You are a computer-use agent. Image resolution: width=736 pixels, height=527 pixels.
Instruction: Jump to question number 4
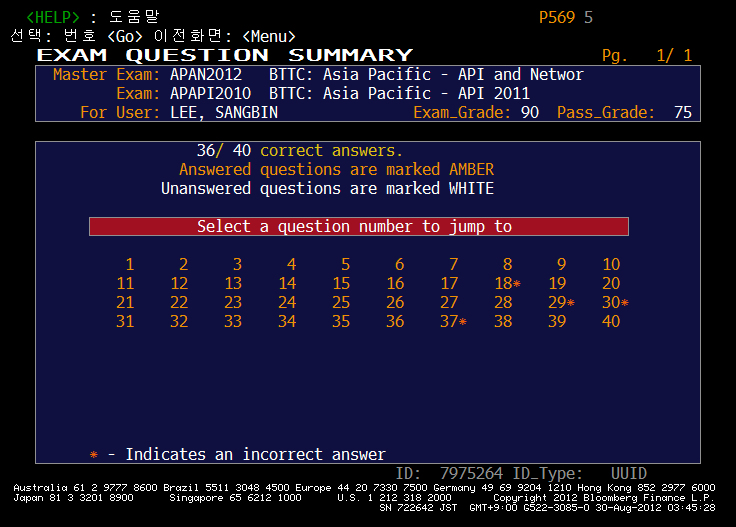pyautogui.click(x=291, y=265)
